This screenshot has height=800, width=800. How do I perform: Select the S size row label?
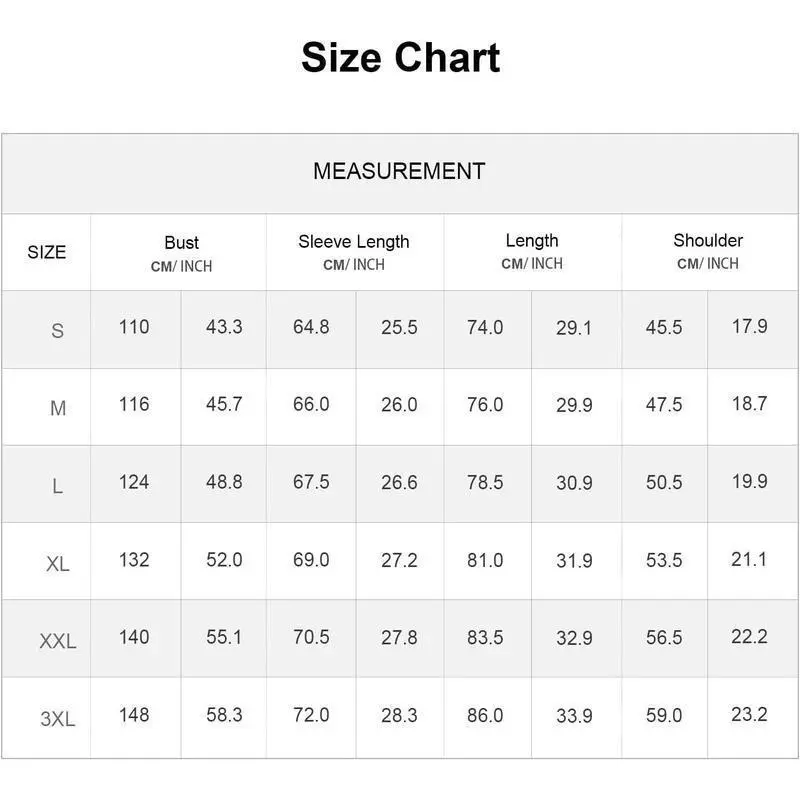point(57,330)
